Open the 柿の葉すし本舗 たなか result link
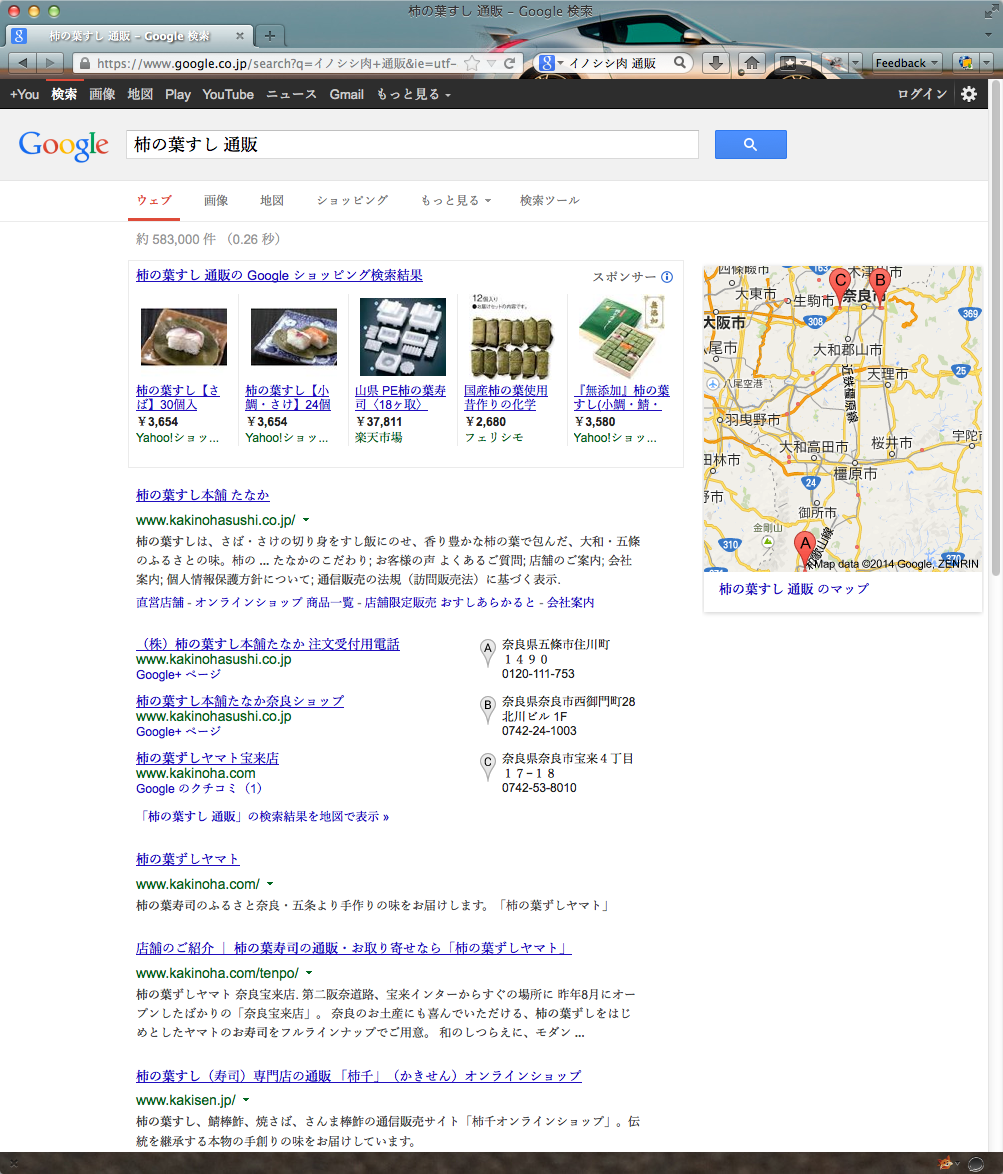This screenshot has height=1174, width=1003. coord(202,495)
